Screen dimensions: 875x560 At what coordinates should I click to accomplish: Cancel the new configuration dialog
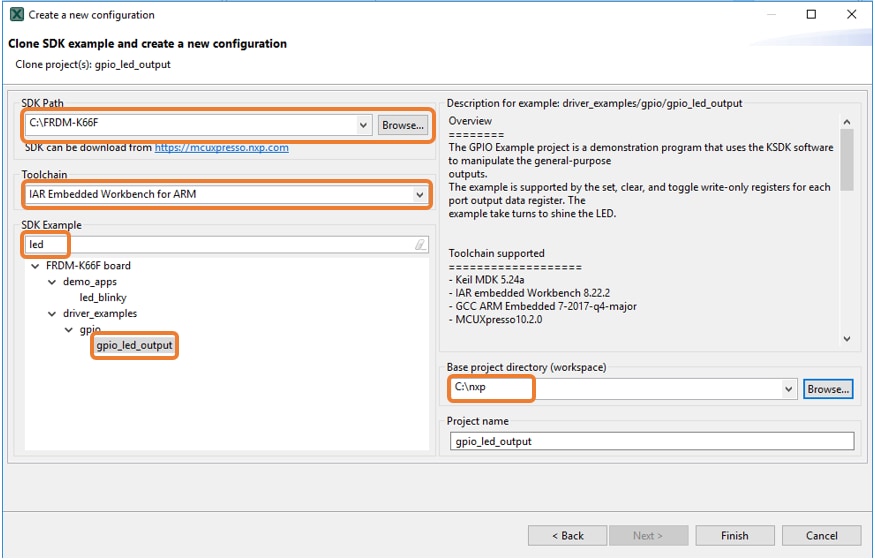pyautogui.click(x=821, y=535)
